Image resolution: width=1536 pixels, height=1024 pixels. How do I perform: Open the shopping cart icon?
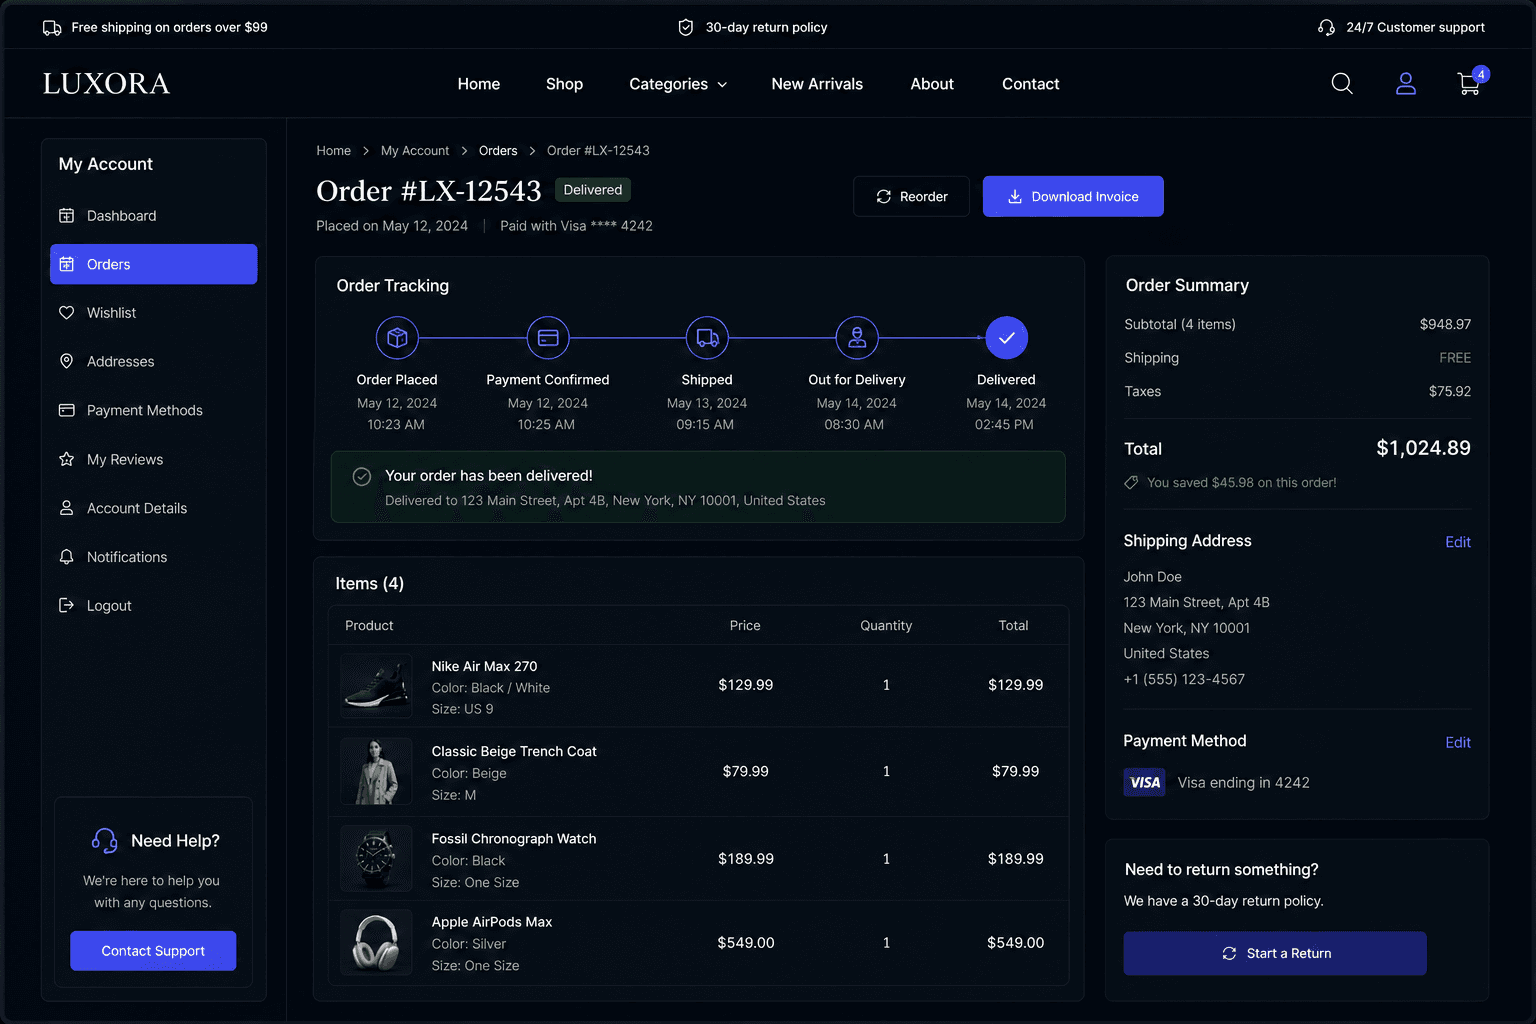coord(1469,84)
